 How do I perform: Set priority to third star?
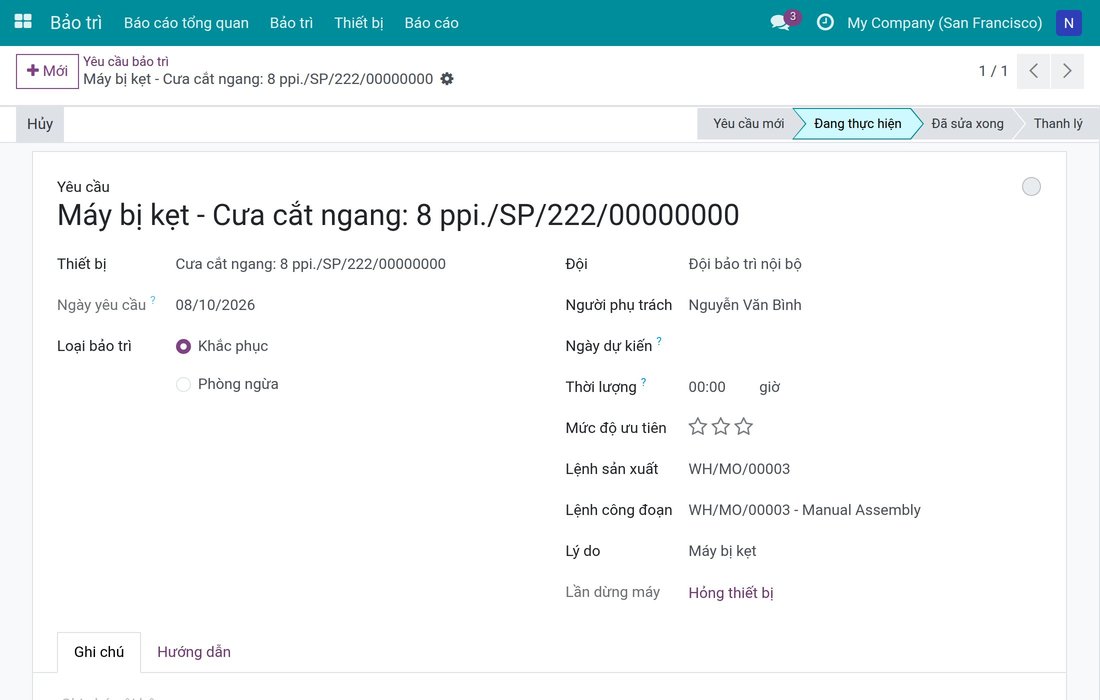click(x=744, y=426)
